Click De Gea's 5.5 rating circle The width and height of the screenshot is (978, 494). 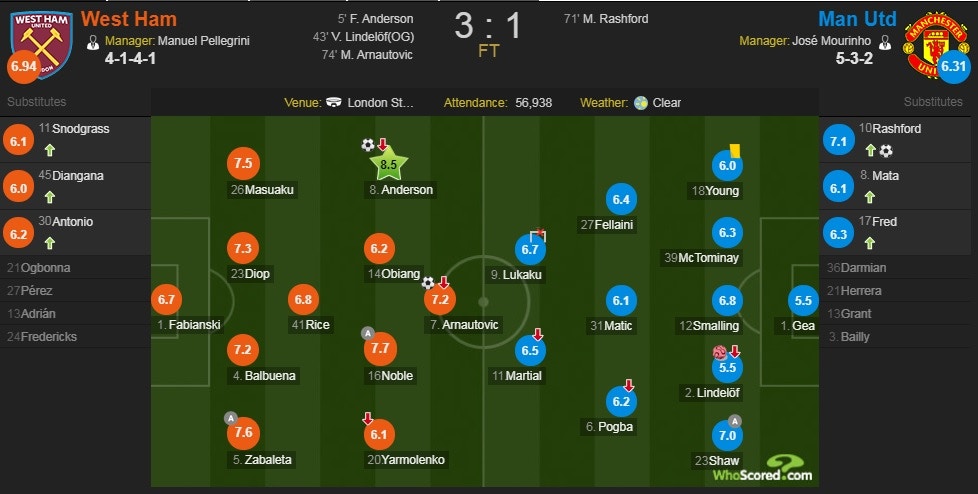pos(802,300)
